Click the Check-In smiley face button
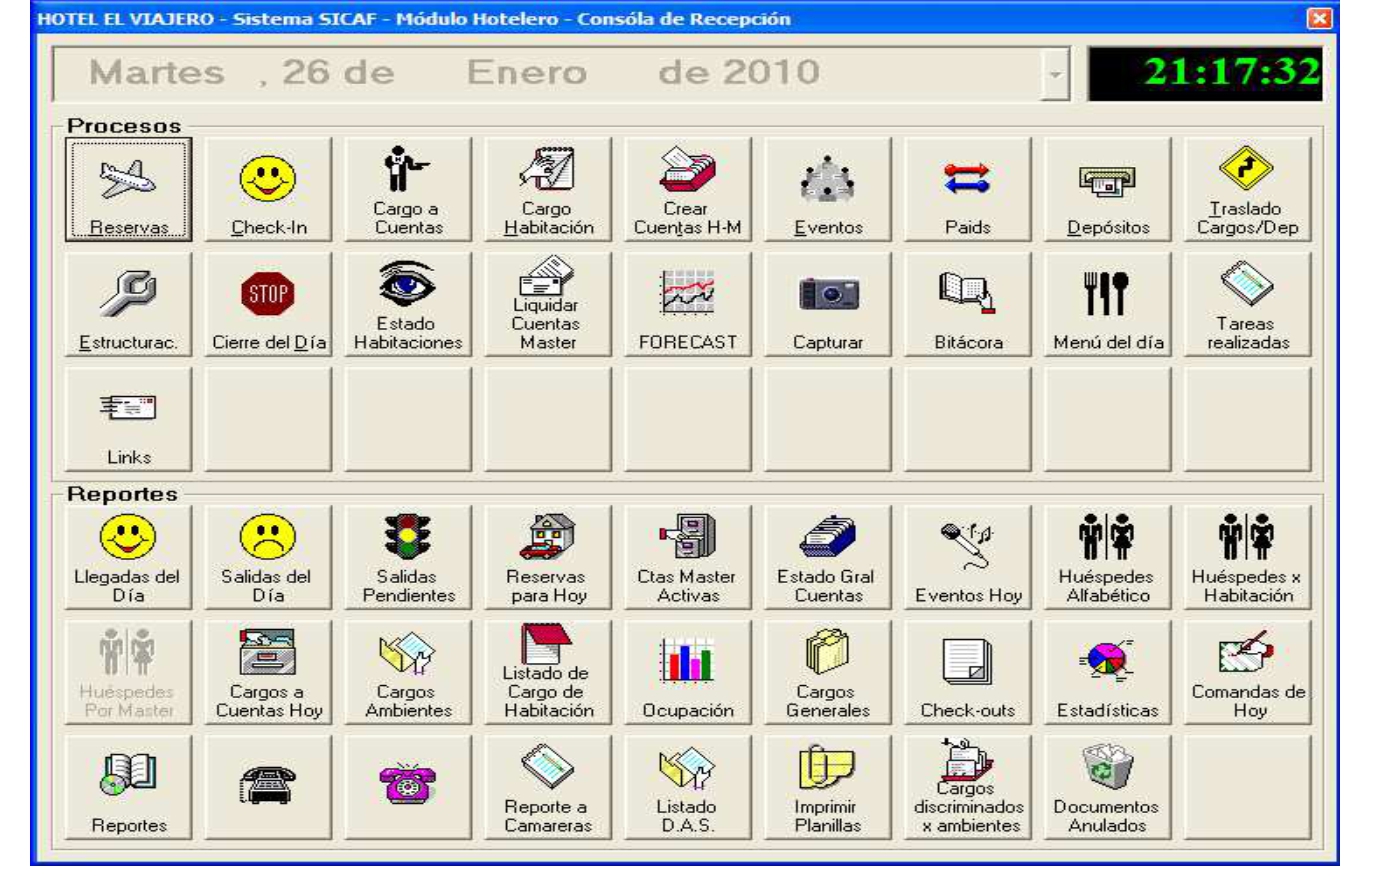Screen dimensions: 1378x883 pyautogui.click(x=268, y=190)
